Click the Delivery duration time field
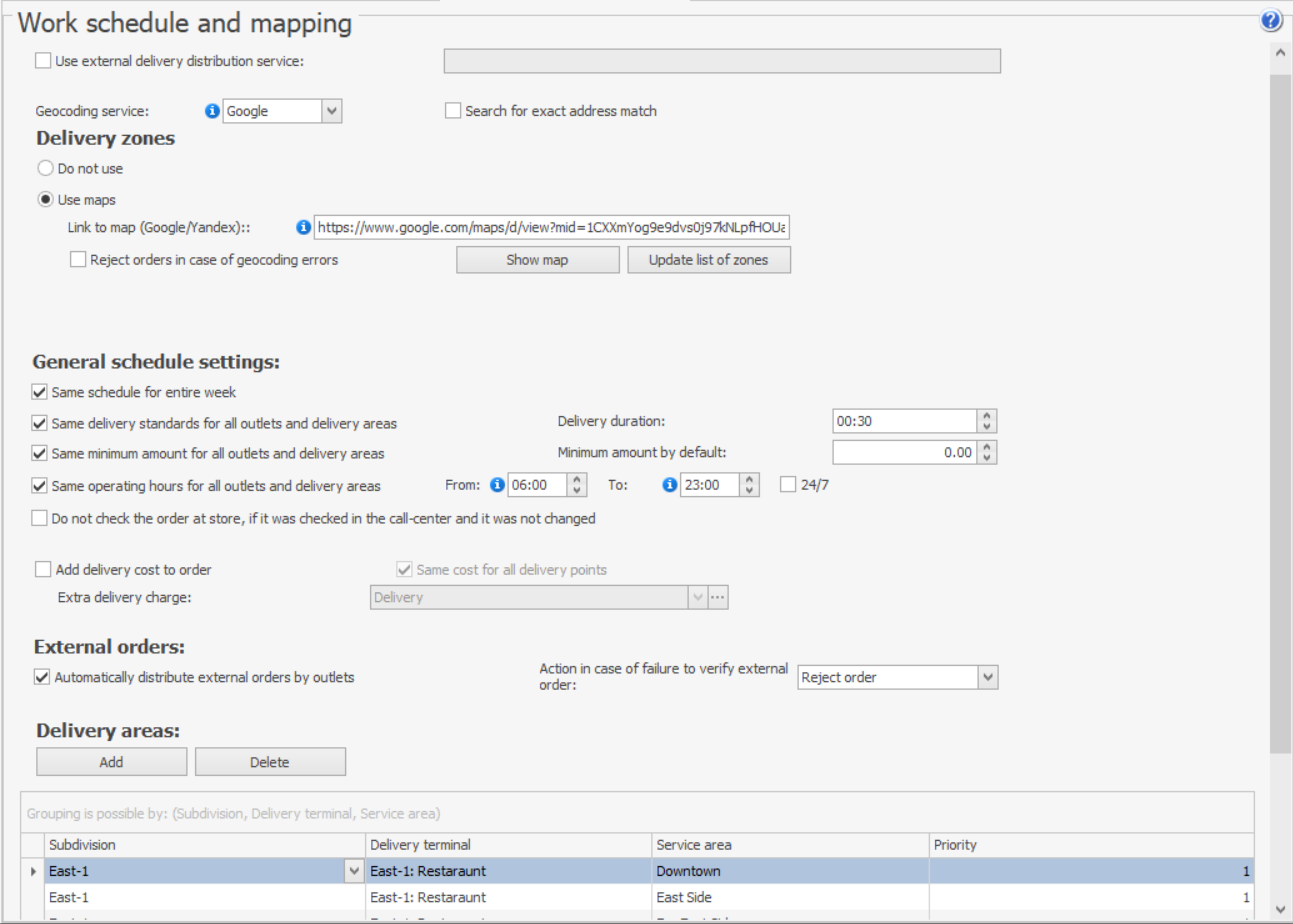 (903, 422)
